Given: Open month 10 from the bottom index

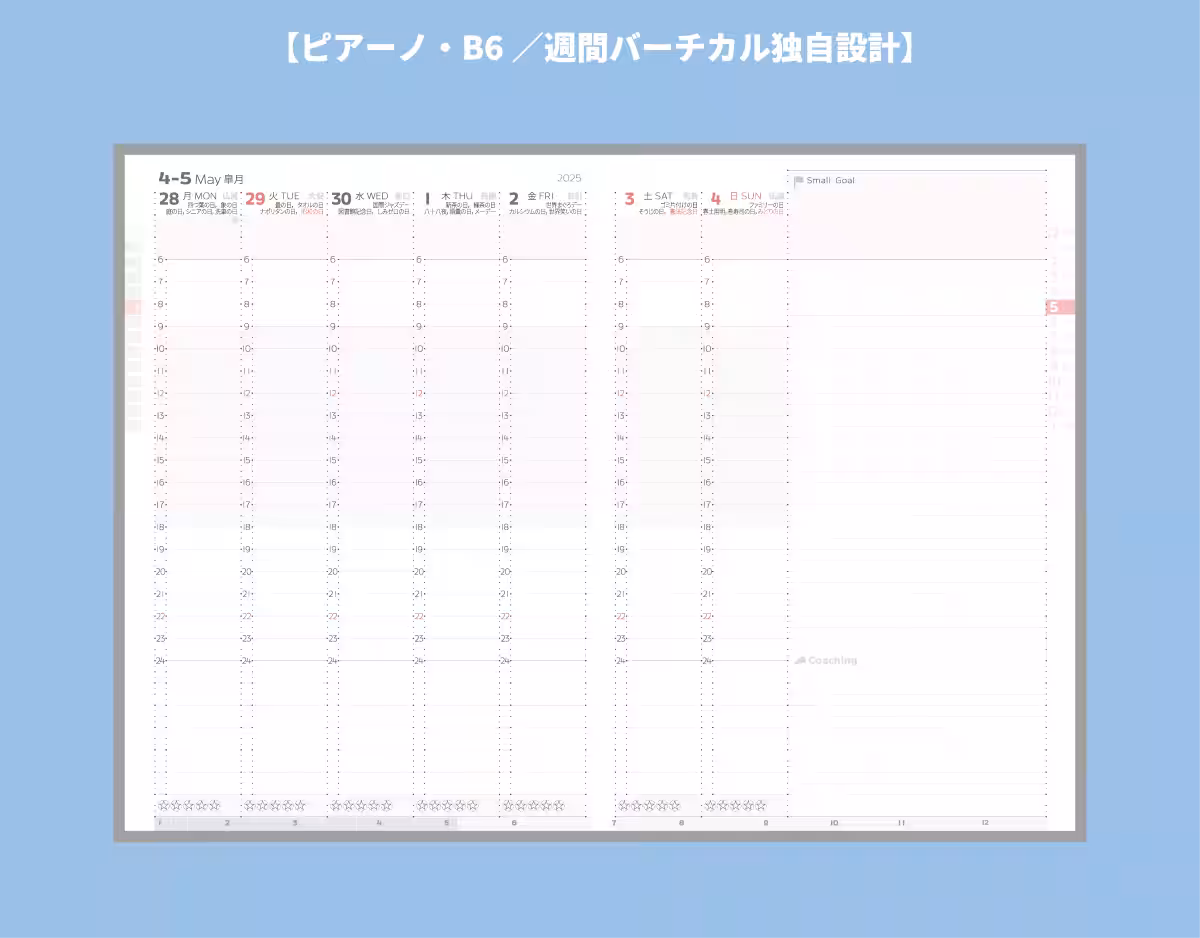Looking at the screenshot, I should pyautogui.click(x=833, y=823).
